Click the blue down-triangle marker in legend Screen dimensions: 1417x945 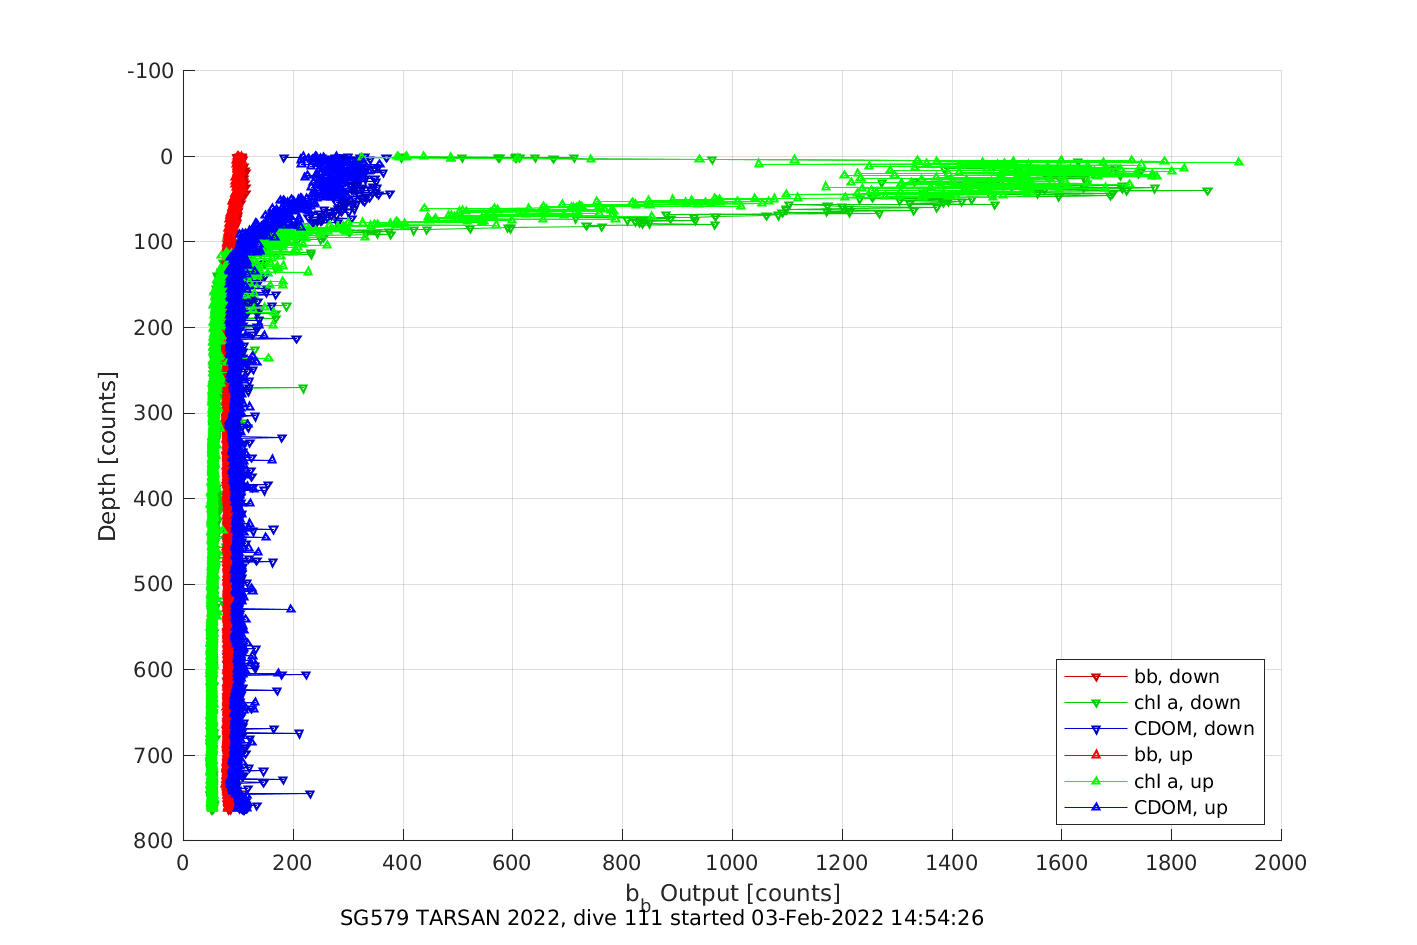point(1095,730)
